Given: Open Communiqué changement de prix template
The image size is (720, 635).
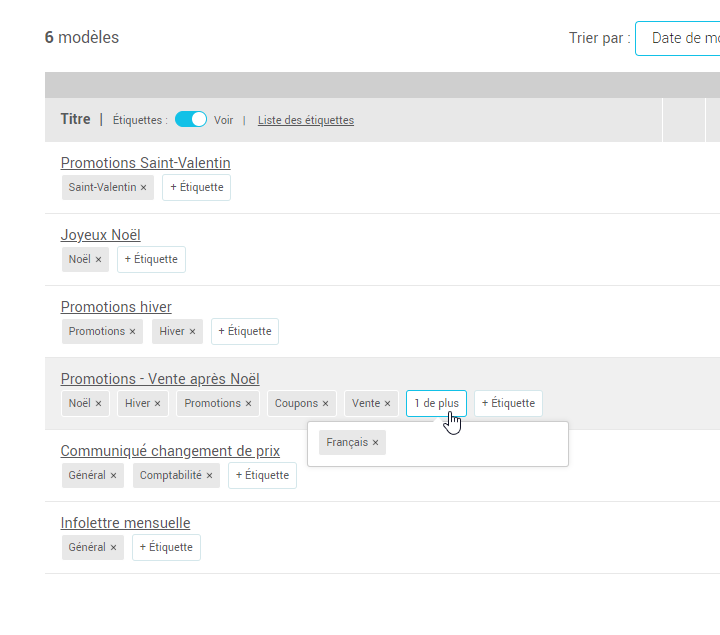Looking at the screenshot, I should click(170, 451).
